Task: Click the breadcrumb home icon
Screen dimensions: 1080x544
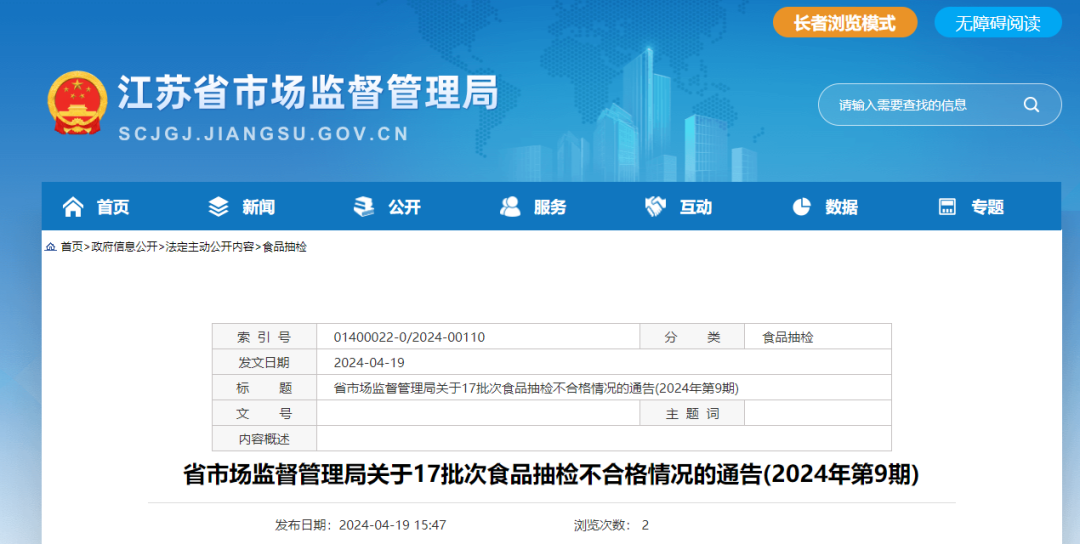Action: click(x=50, y=247)
